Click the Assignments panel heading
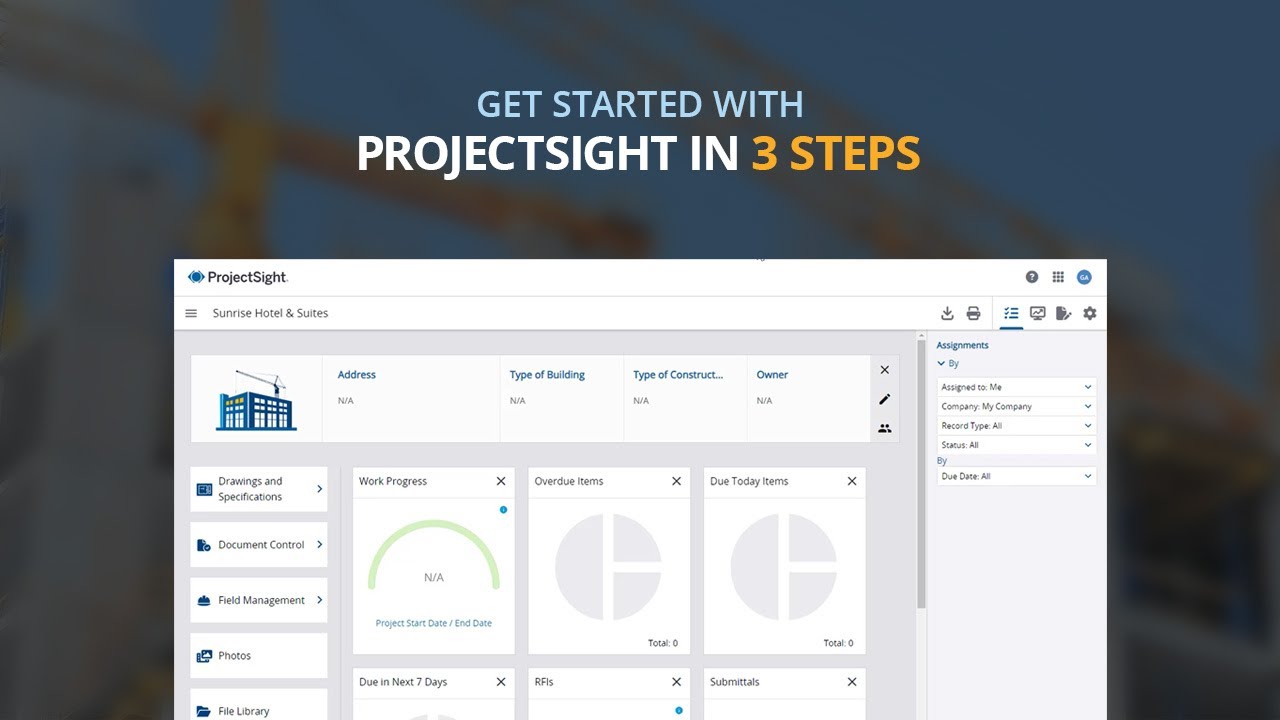The width and height of the screenshot is (1280, 720). tap(962, 345)
